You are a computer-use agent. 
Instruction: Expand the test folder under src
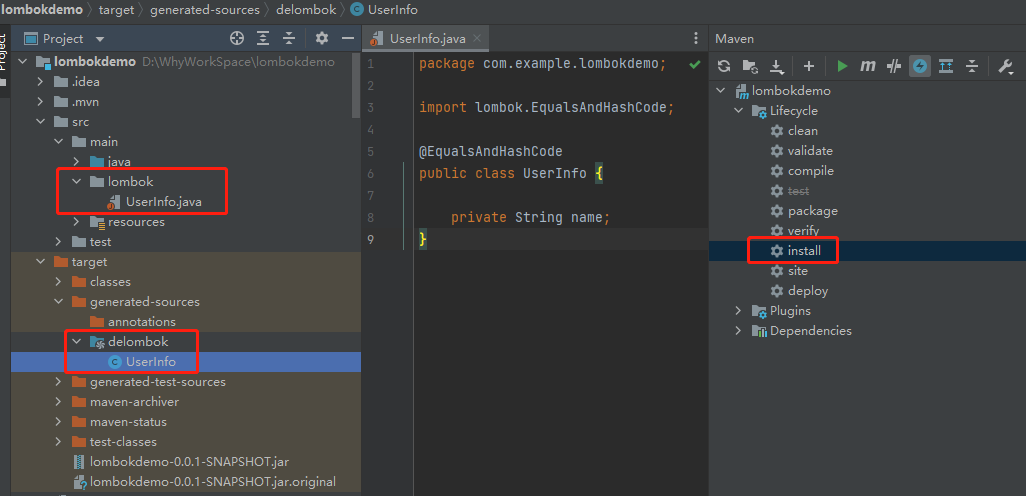(x=58, y=242)
